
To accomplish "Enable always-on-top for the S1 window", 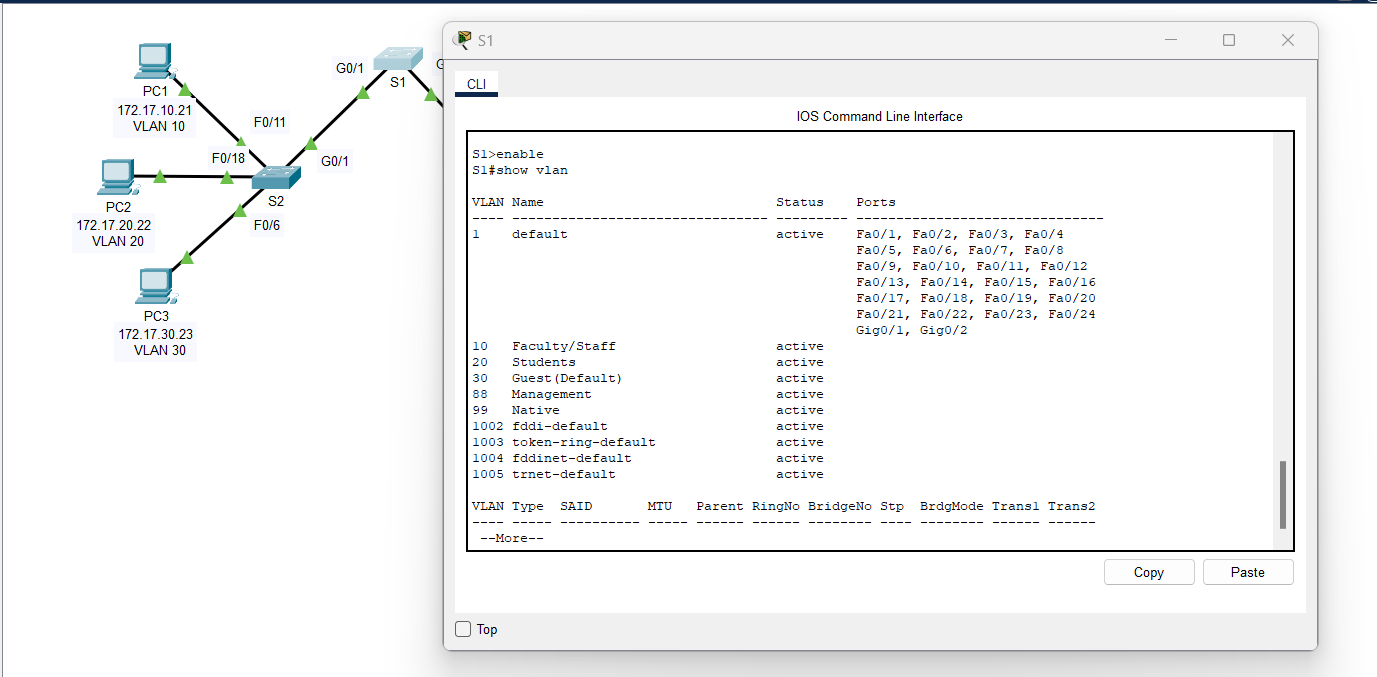I will pyautogui.click(x=463, y=629).
